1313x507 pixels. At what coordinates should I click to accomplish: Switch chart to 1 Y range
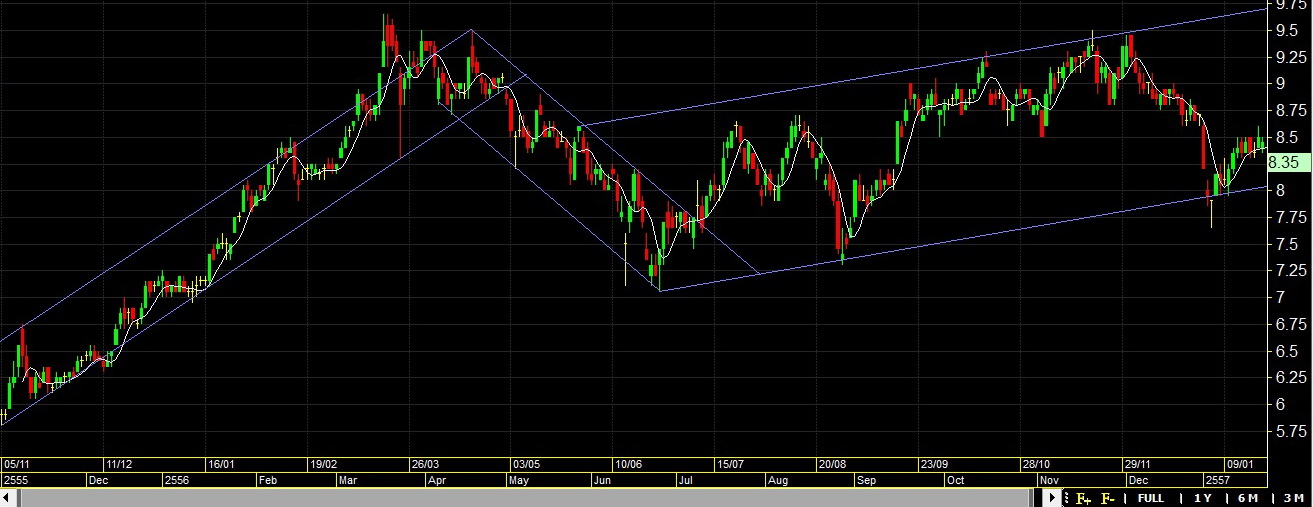point(1202,498)
